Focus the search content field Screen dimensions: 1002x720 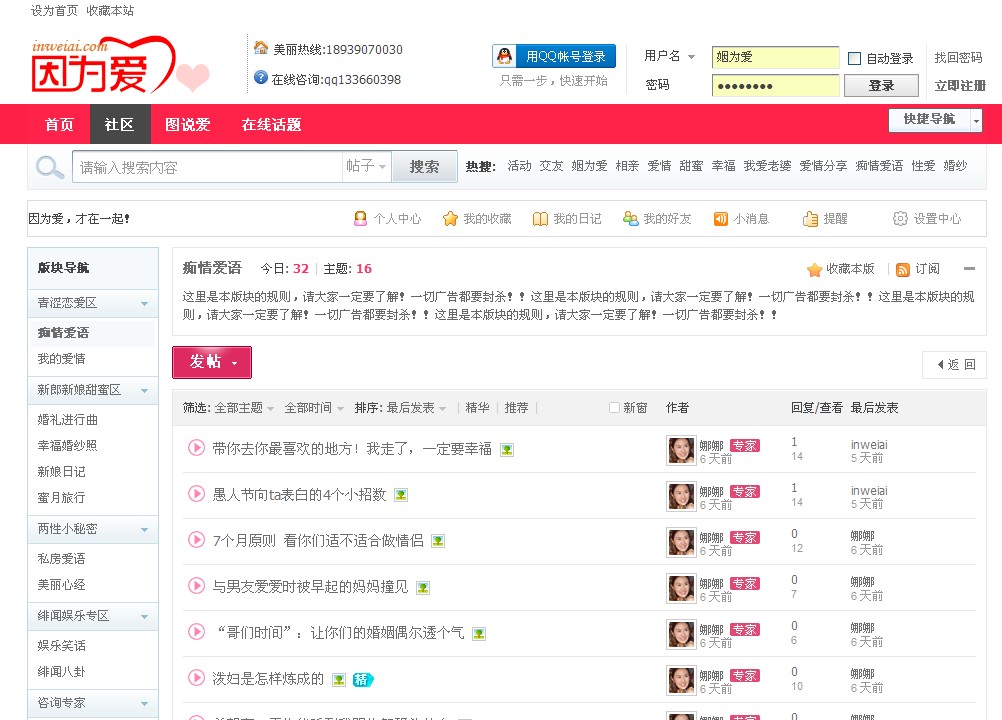[208, 167]
